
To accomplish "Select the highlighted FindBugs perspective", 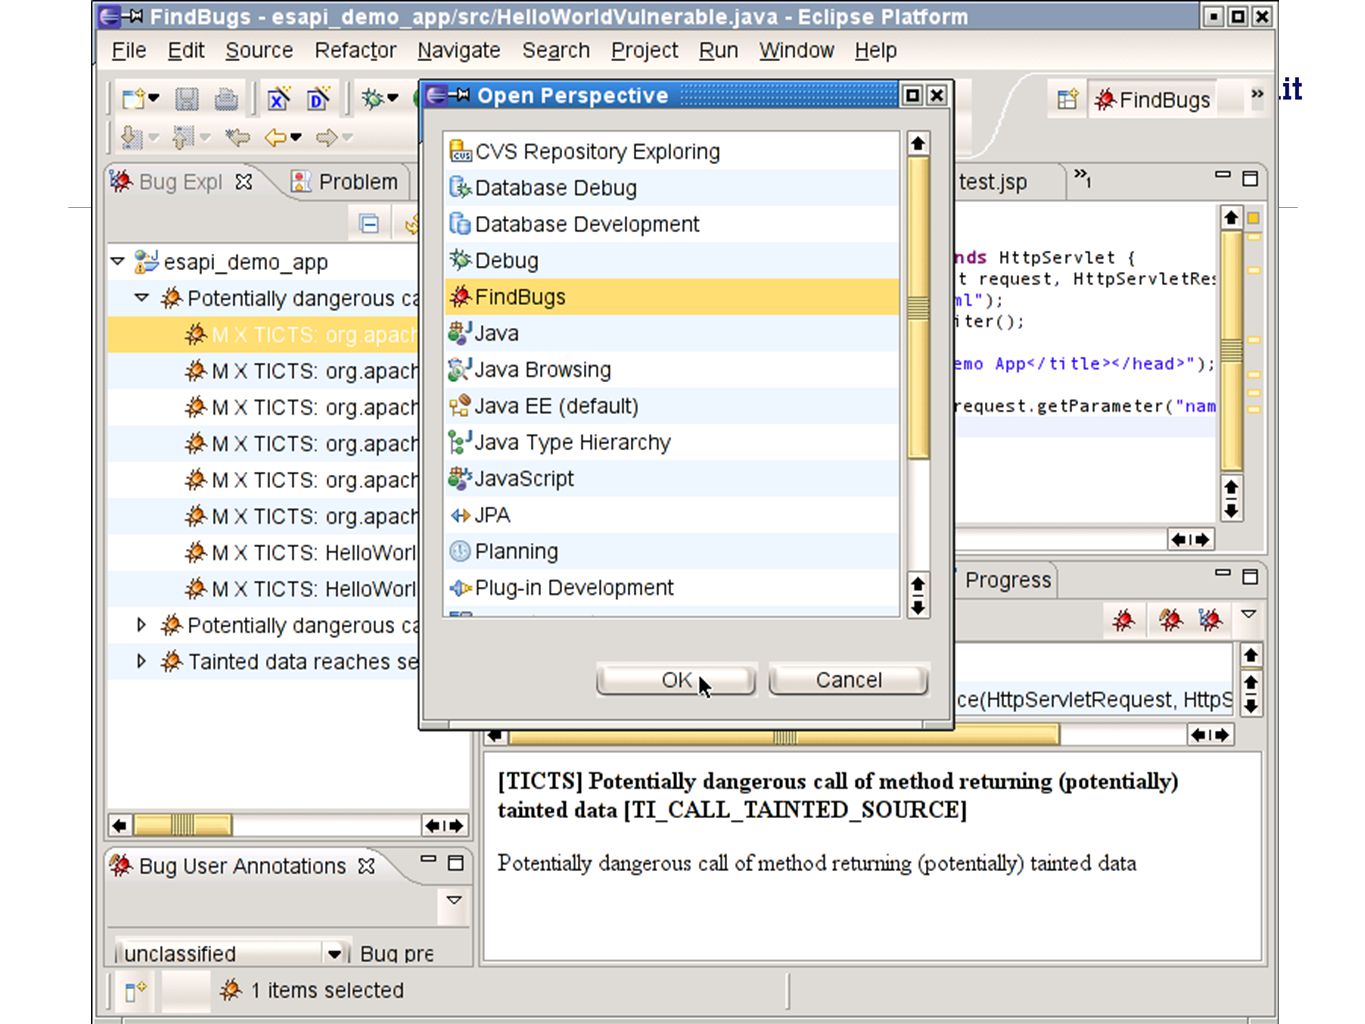I will [671, 297].
